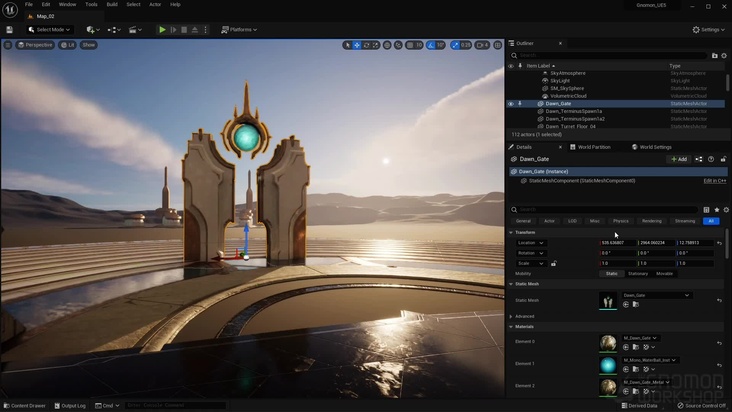Close the Outliner tab
Viewport: 732px width, 412px height.
(560, 43)
